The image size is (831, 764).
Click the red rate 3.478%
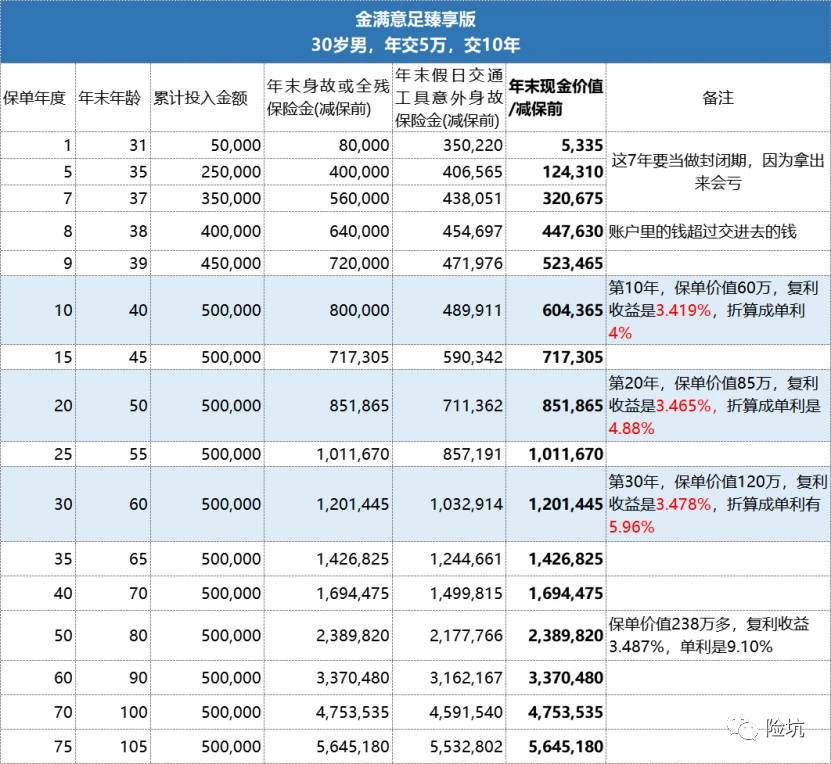(683, 504)
